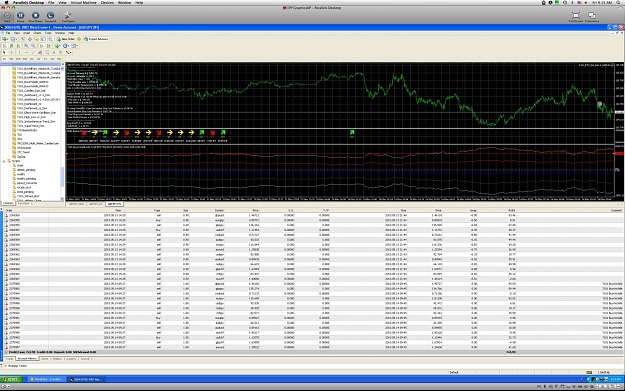Open Parallels Configure icon

point(68,16)
